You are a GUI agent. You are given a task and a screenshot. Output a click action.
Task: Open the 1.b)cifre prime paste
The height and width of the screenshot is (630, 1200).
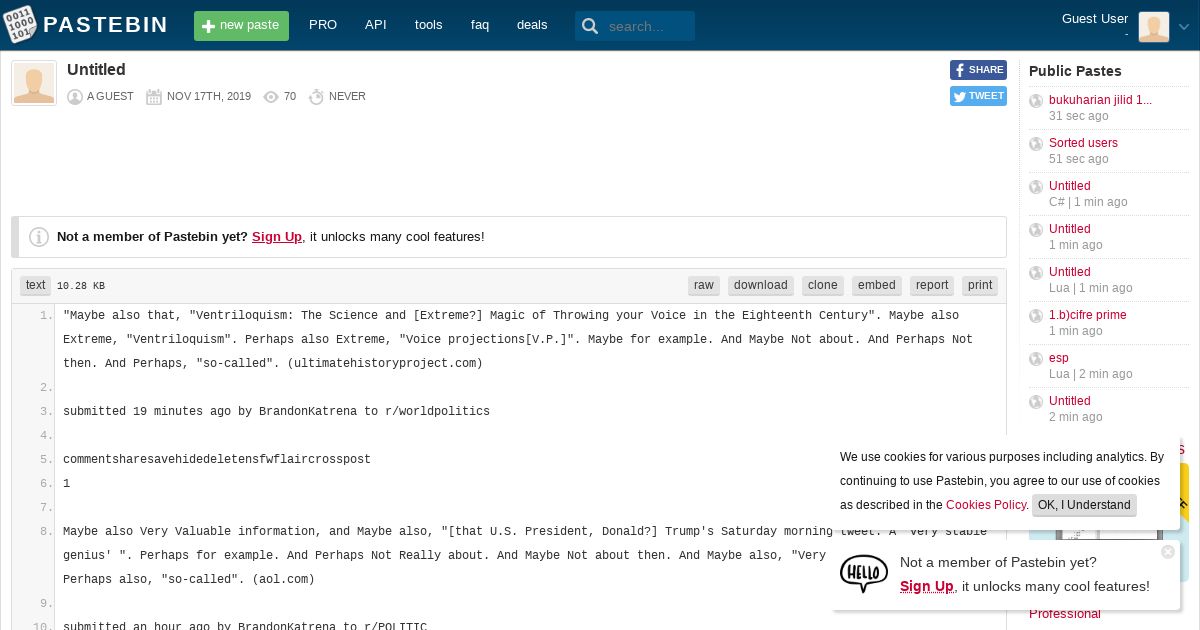click(x=1088, y=315)
